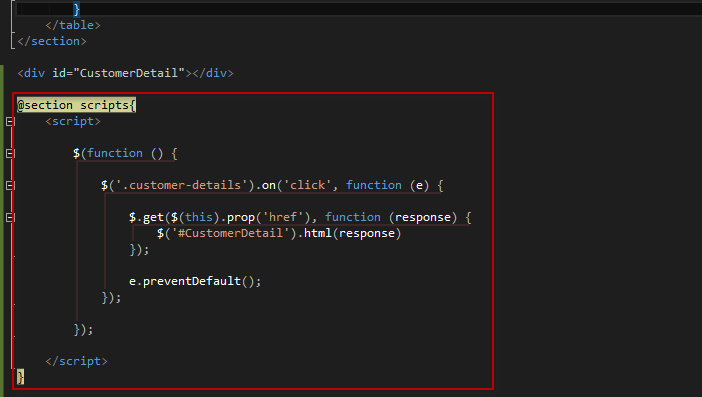Click the '#CustomerDetail' selector string

[230, 233]
